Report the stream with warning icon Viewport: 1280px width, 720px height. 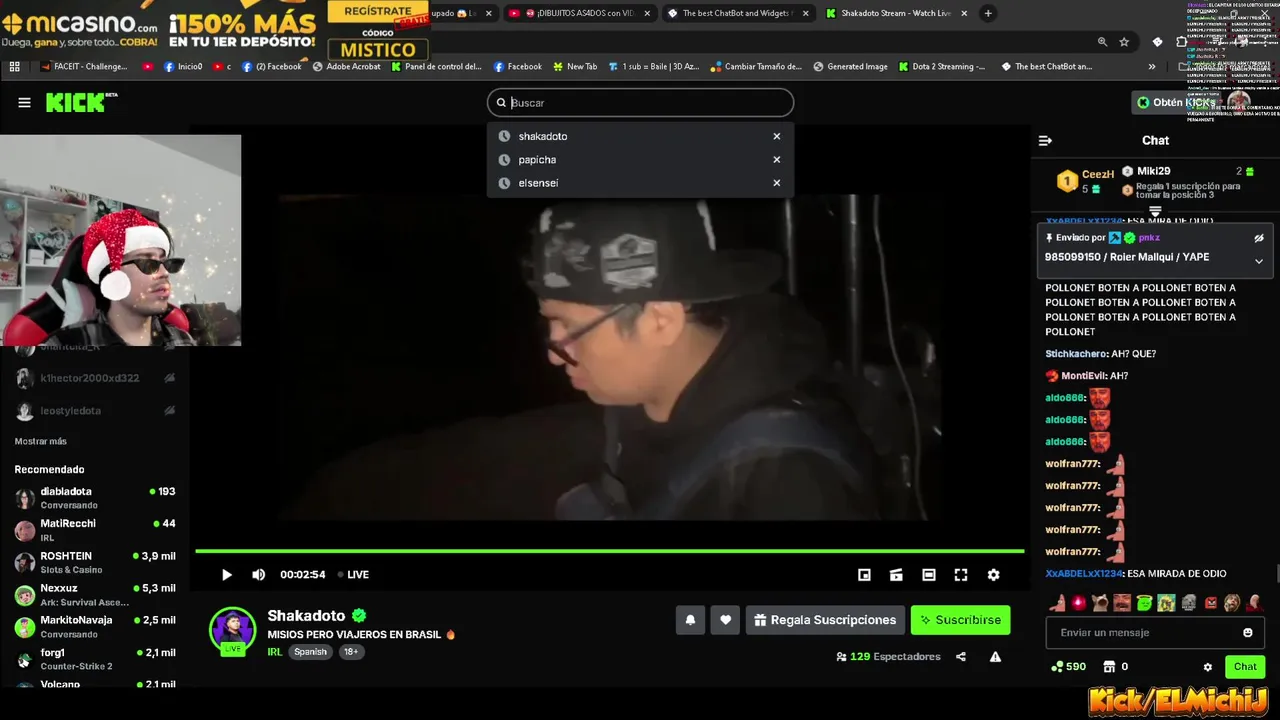click(x=995, y=657)
